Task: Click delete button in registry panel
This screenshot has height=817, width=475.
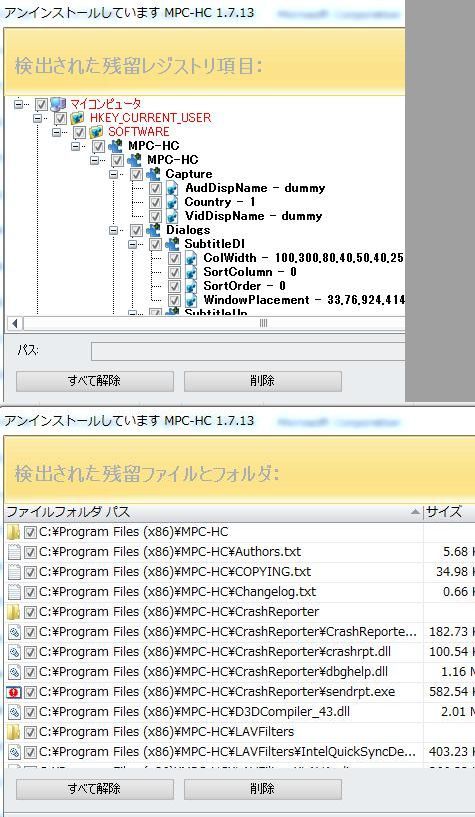Action: (262, 381)
